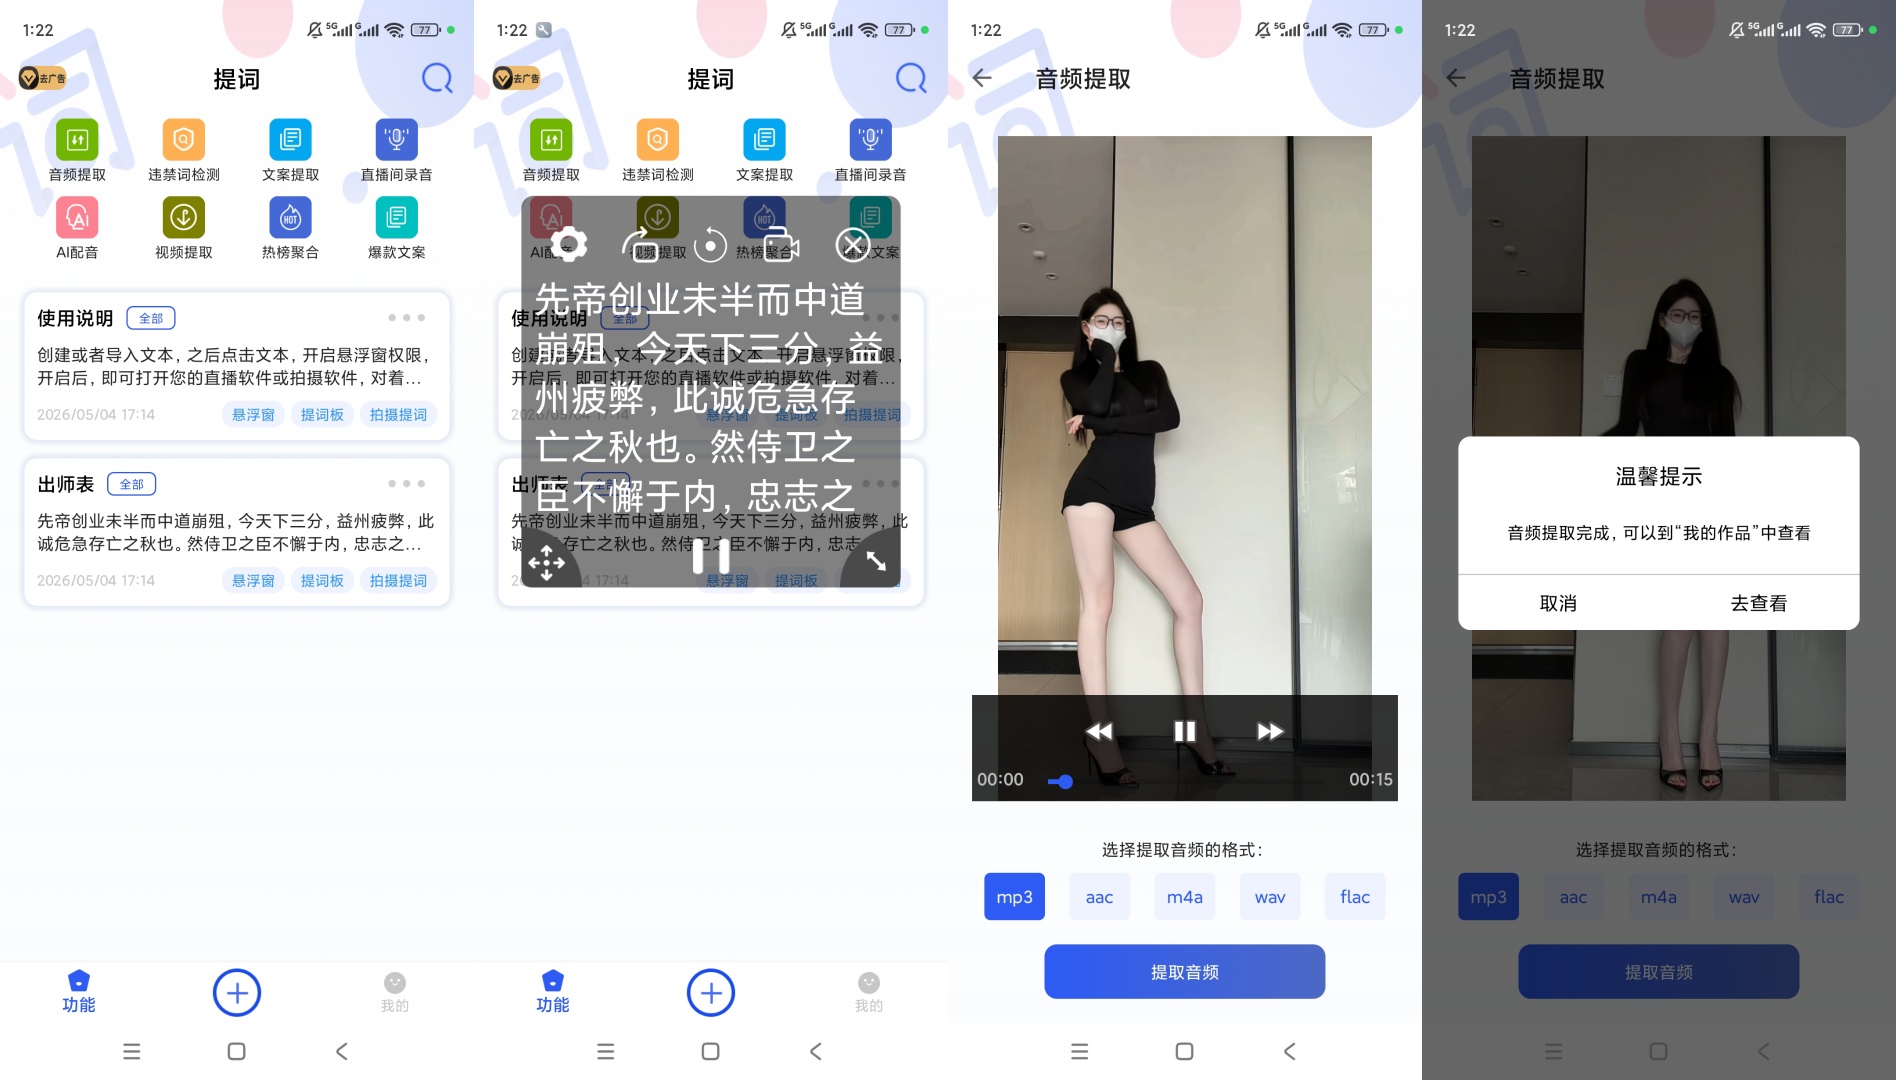The width and height of the screenshot is (1896, 1080).
Task: Click the video playback progress slider knob
Action: point(1065,782)
